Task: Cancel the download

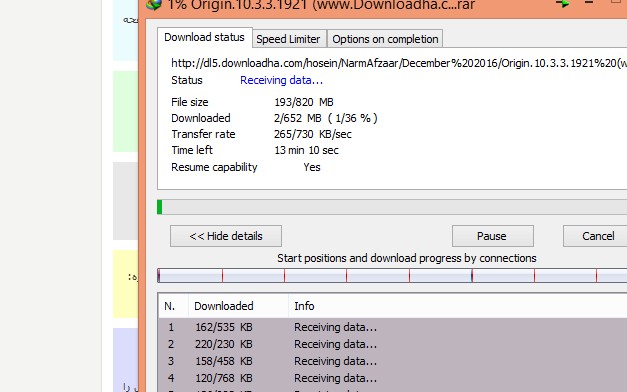Action: (595, 236)
